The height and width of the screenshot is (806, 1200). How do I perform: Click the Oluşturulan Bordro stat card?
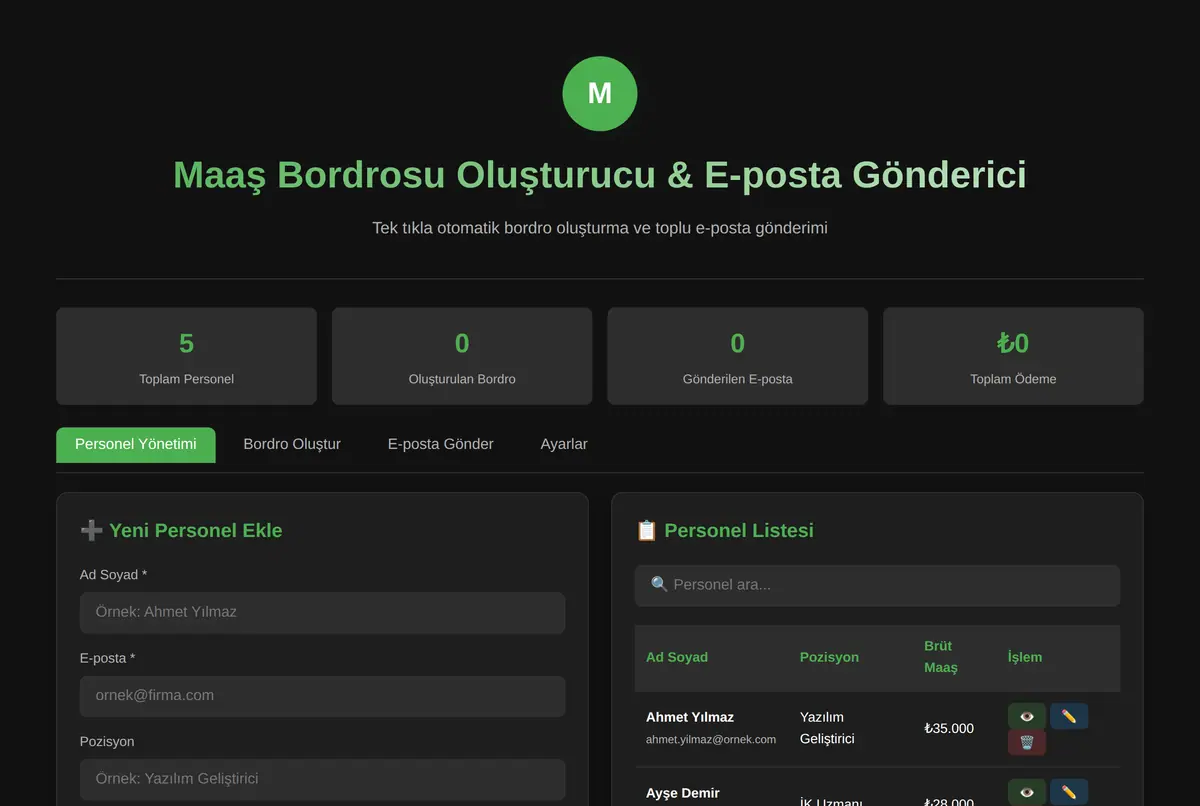tap(462, 356)
